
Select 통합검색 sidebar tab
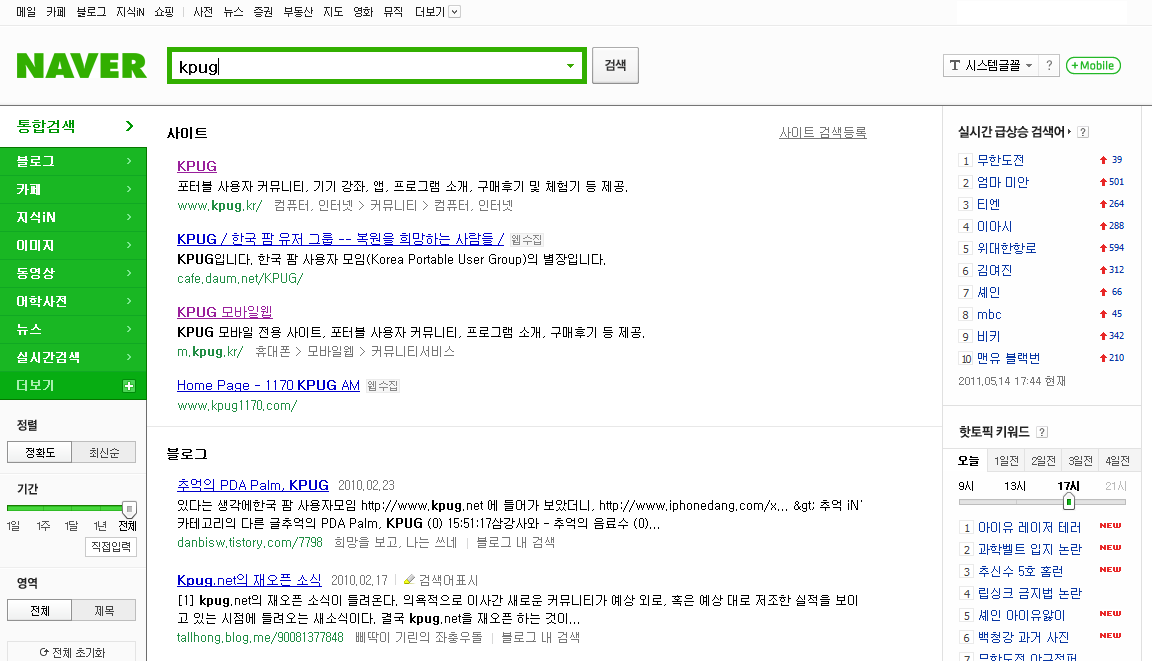[x=73, y=126]
